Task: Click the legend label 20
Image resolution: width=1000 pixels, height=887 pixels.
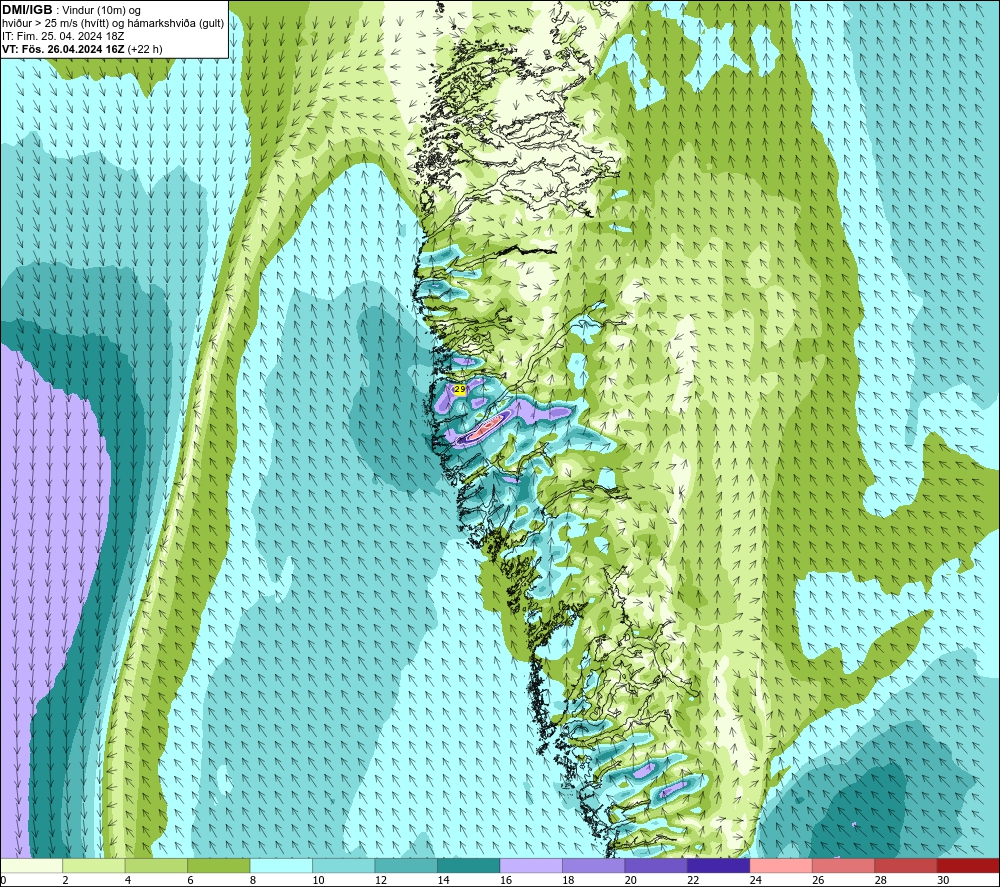Action: [x=631, y=880]
